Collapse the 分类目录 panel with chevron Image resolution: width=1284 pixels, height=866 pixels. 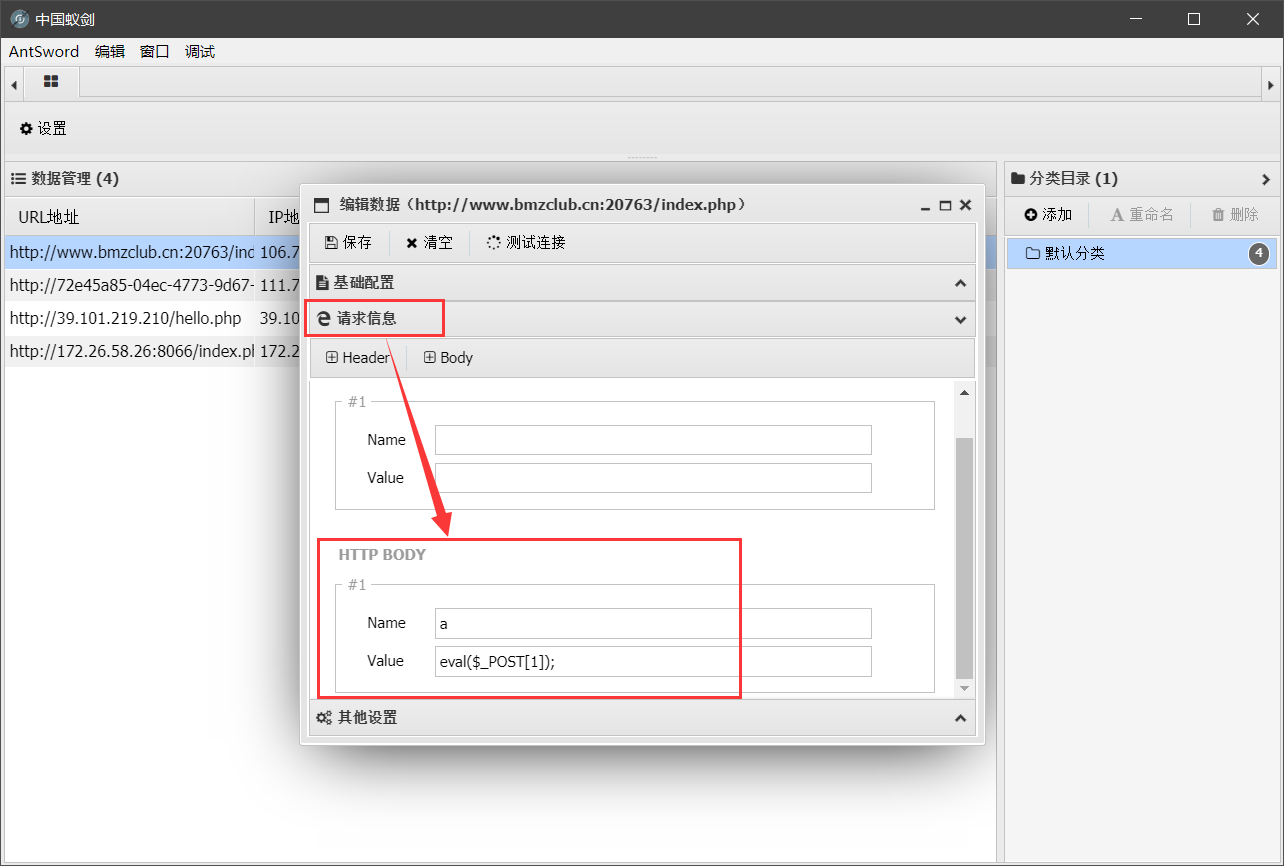[1266, 179]
